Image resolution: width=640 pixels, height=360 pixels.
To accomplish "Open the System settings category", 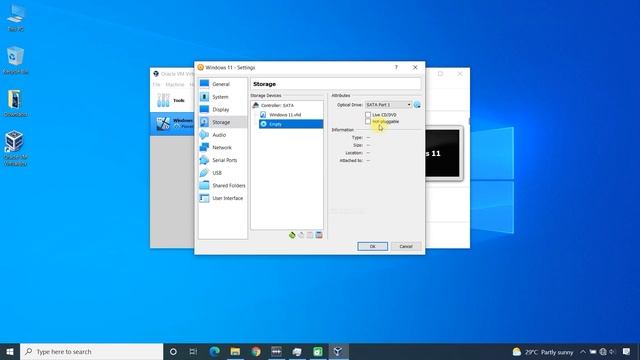I will 222,97.
